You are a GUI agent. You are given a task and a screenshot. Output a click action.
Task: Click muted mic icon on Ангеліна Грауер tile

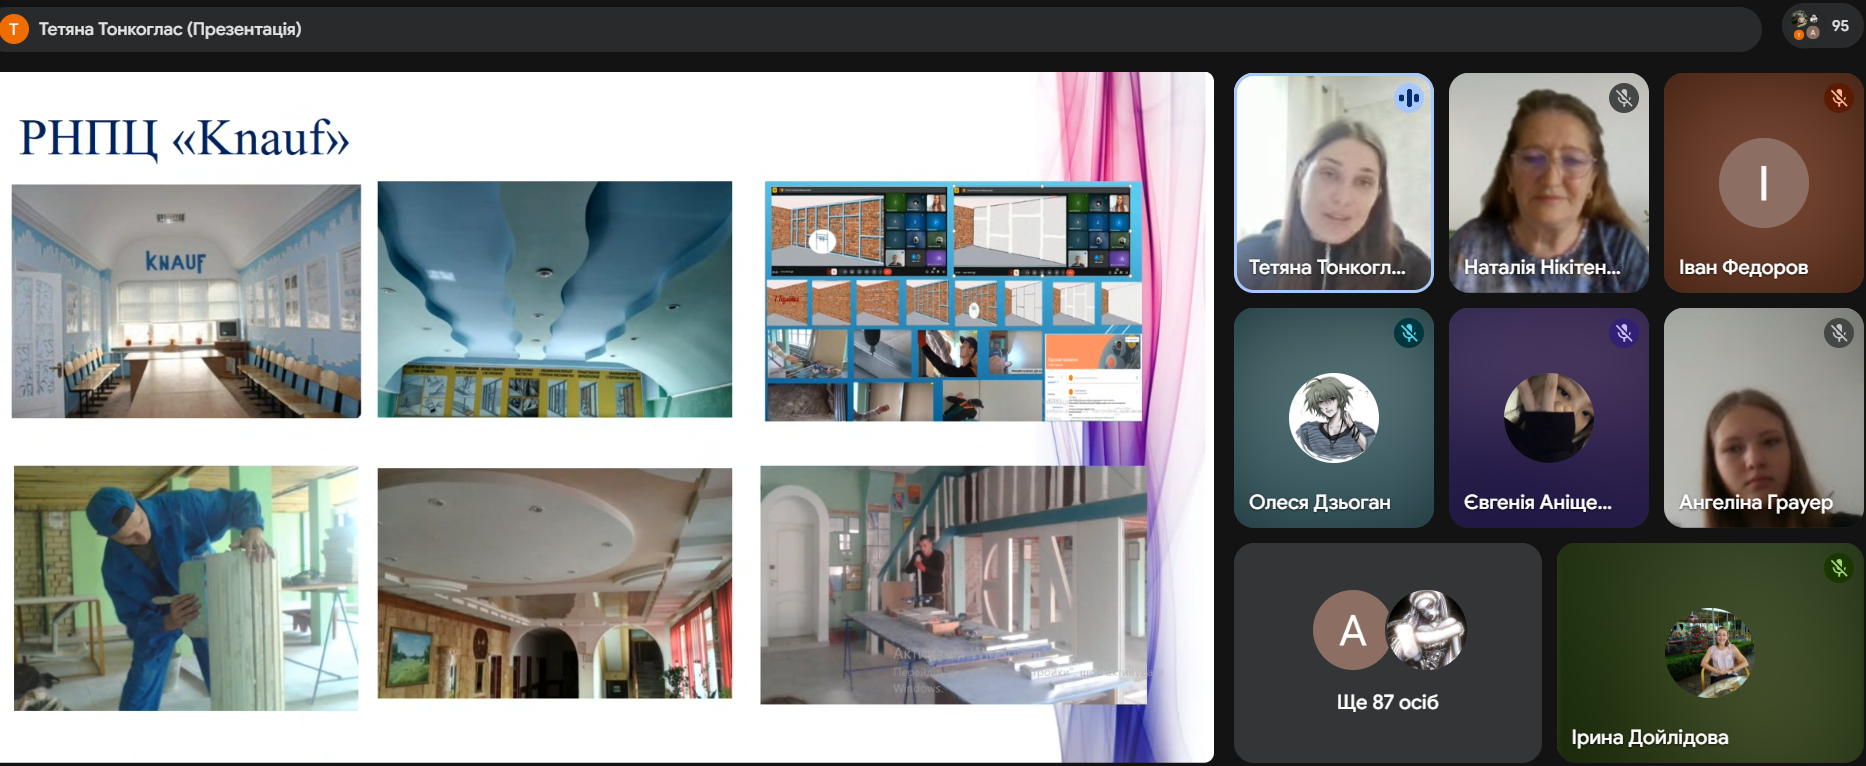[x=1839, y=333]
